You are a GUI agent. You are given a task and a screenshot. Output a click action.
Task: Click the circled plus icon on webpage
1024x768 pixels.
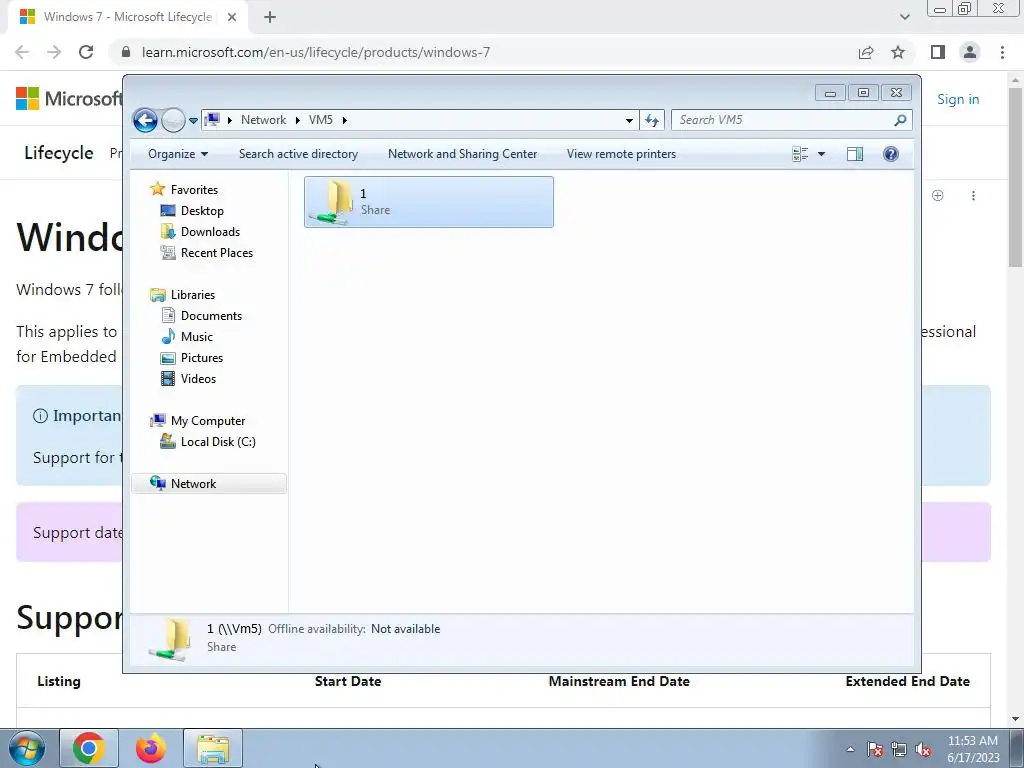pos(938,195)
